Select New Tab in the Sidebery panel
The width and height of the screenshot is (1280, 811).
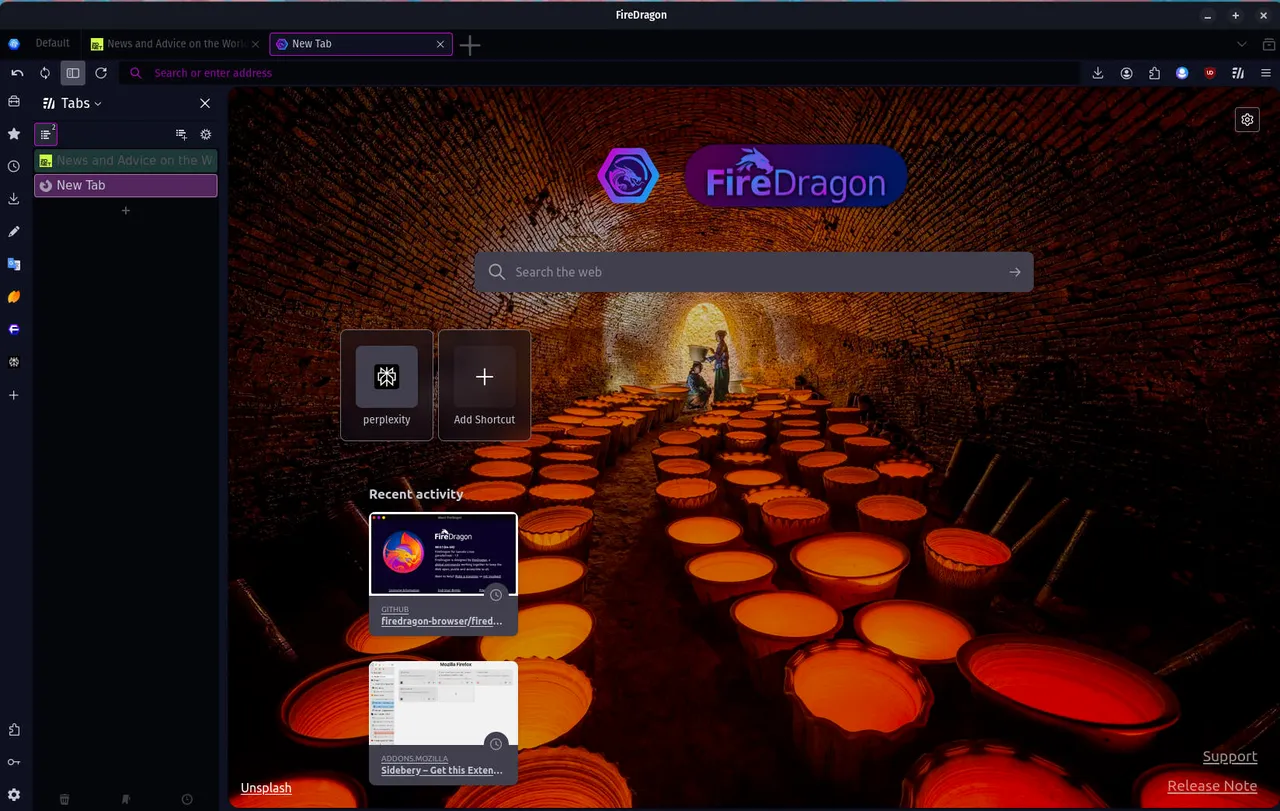coord(126,185)
